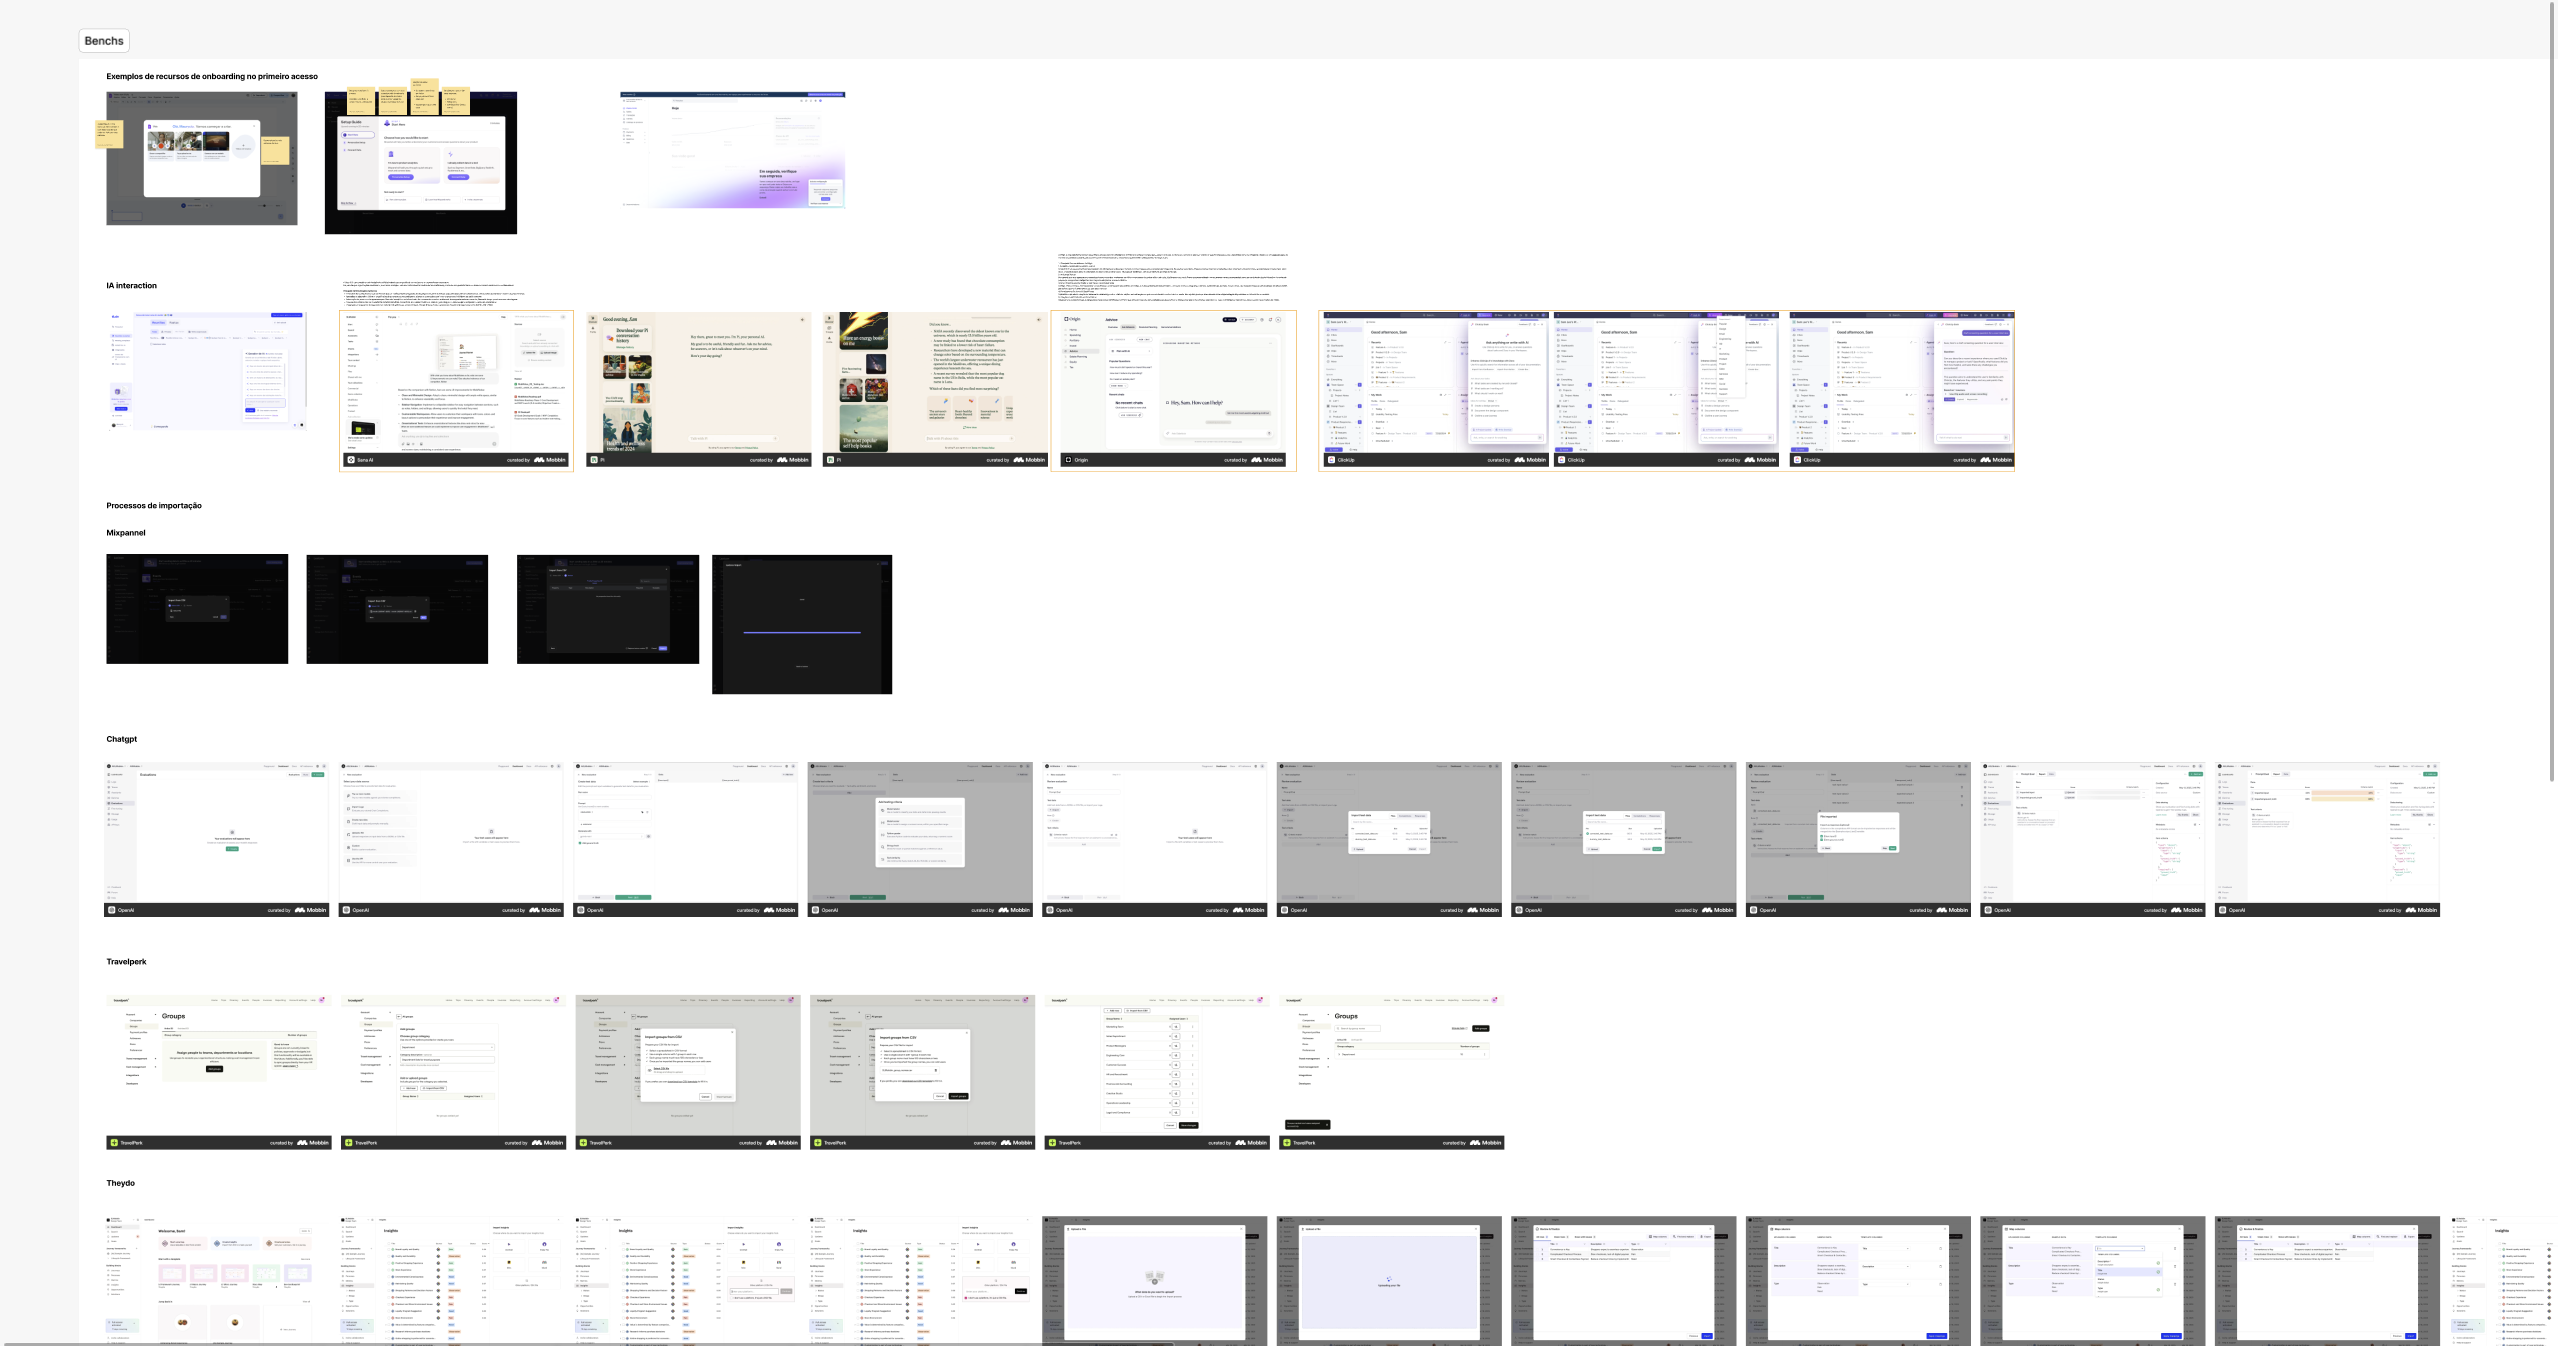Select the 'Exemplos de recursos de onboarding' heading
This screenshot has height=1346, width=2558.
(x=212, y=76)
